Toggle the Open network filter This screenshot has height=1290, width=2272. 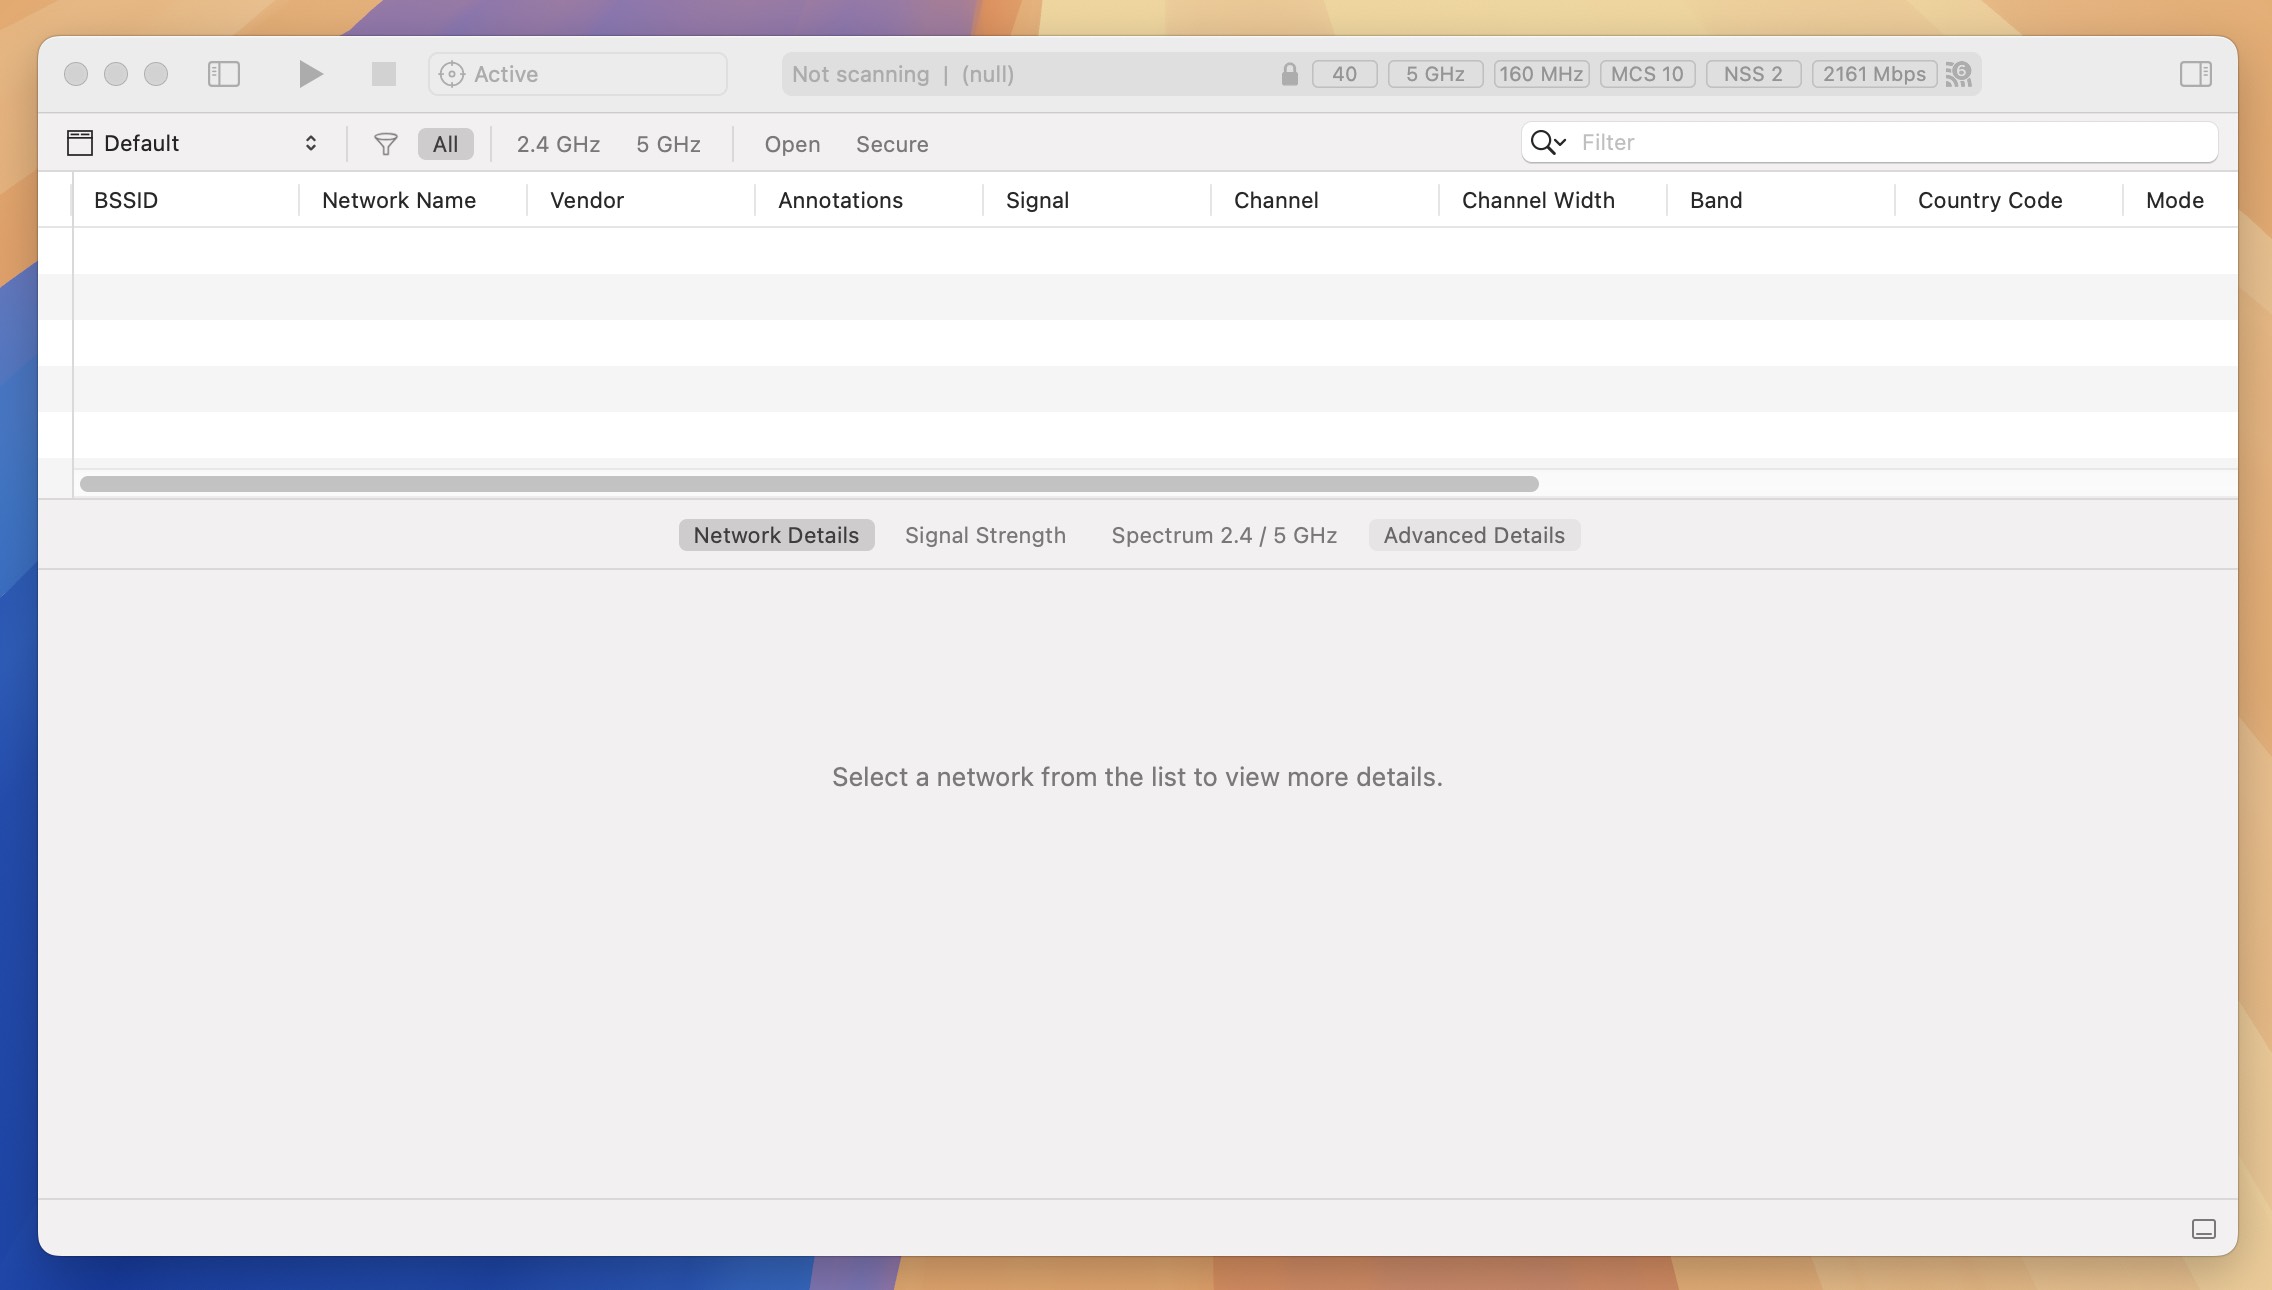[x=791, y=142]
